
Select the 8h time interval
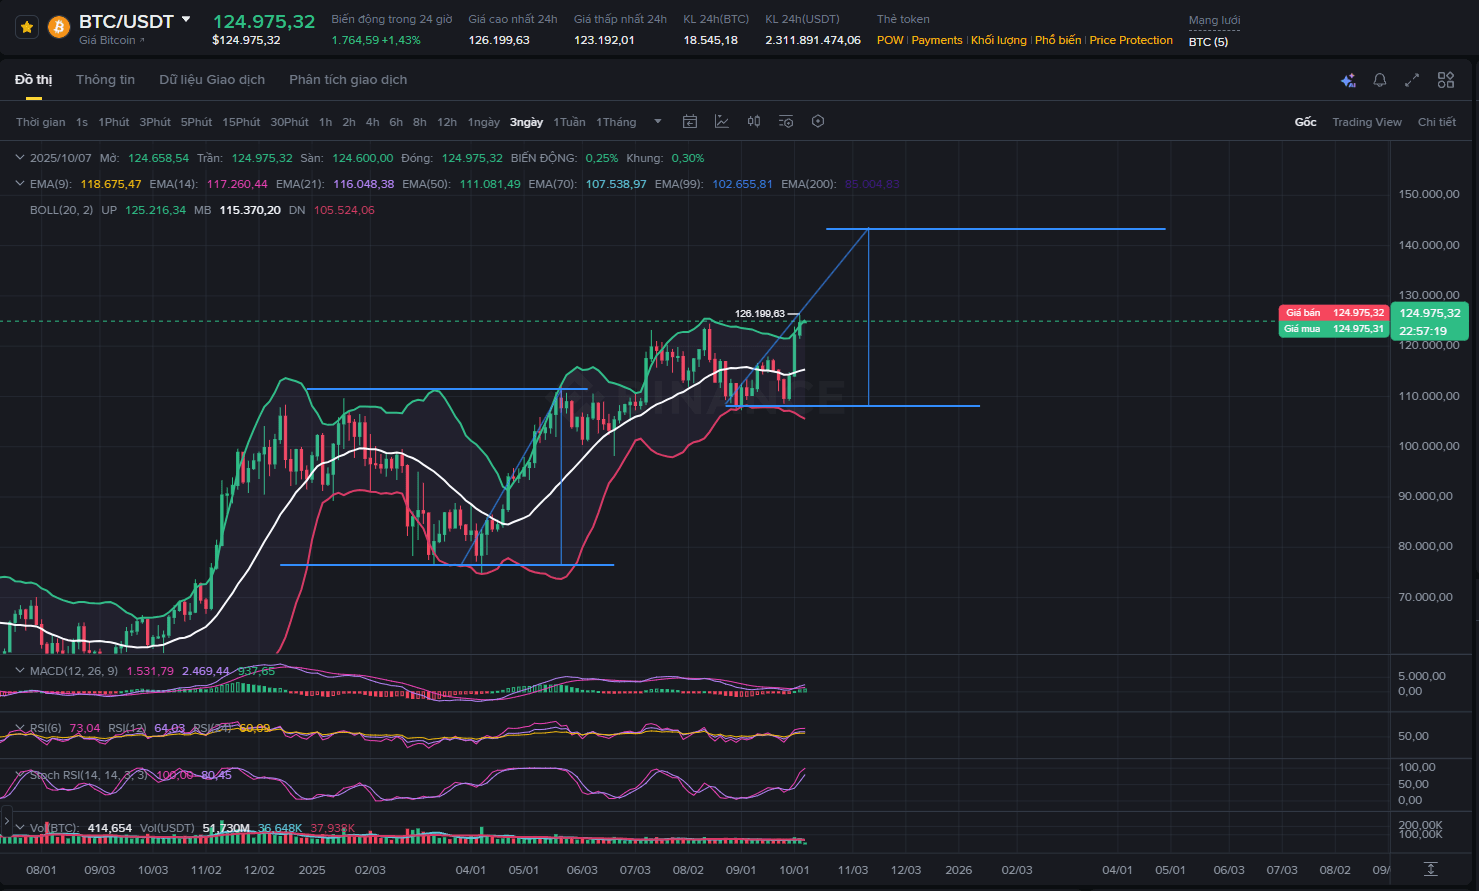coord(420,122)
